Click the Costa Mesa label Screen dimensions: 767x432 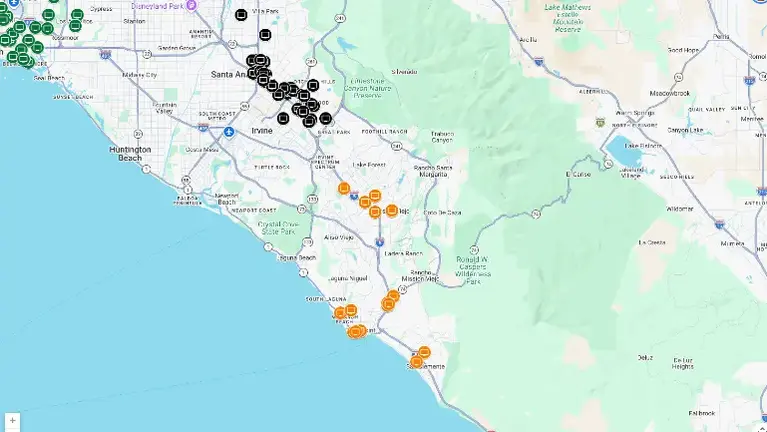click(202, 150)
